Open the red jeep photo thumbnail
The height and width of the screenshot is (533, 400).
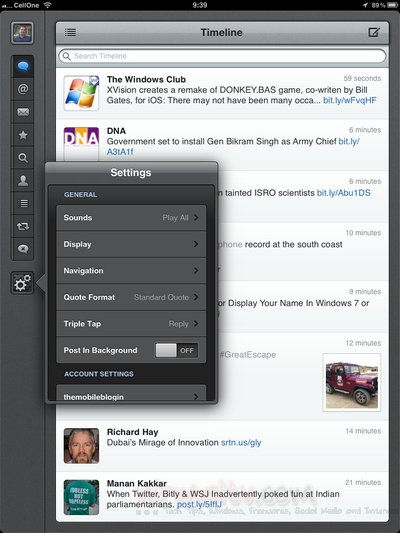click(x=352, y=382)
